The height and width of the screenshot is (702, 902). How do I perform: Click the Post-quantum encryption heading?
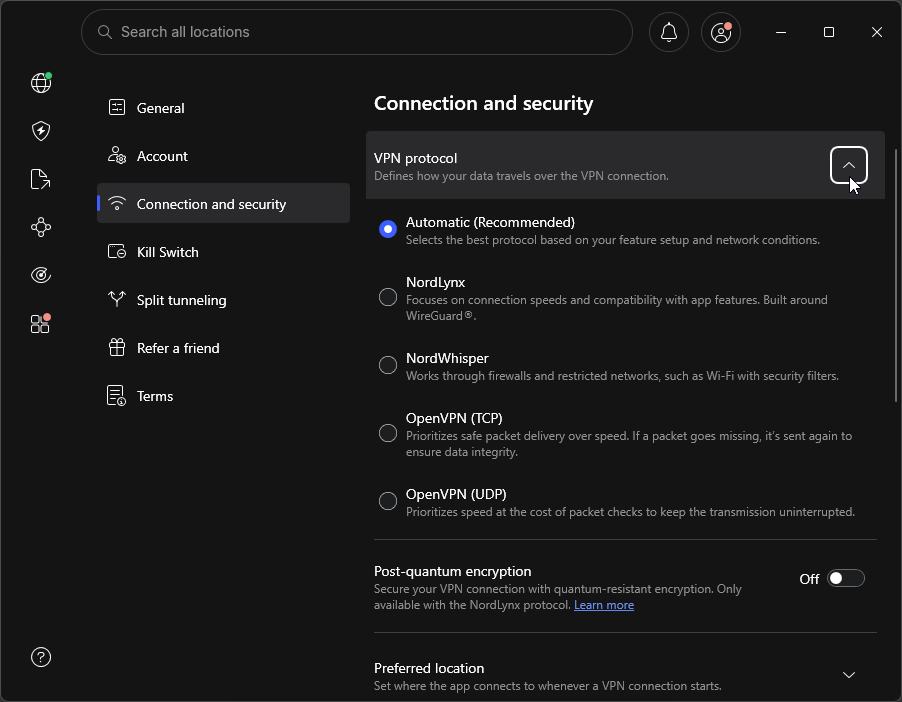click(453, 571)
